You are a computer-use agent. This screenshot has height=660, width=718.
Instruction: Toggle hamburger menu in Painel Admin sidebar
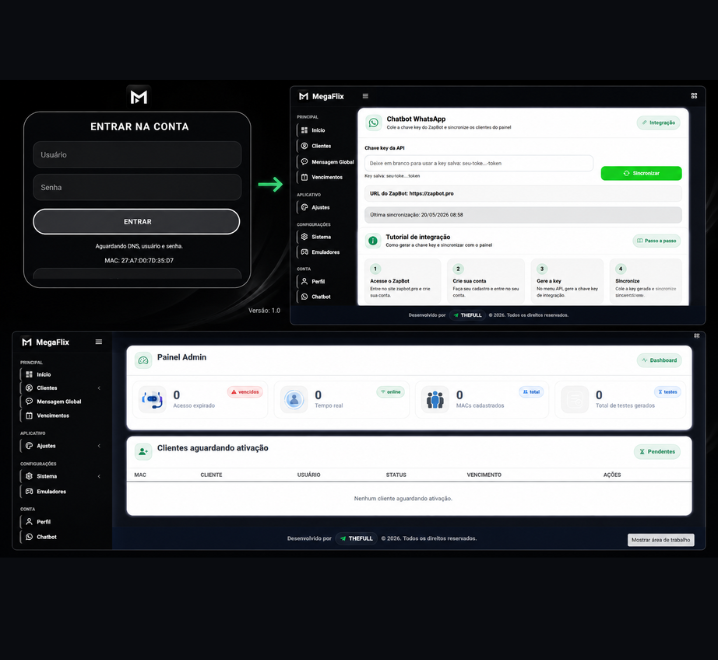[x=98, y=342]
